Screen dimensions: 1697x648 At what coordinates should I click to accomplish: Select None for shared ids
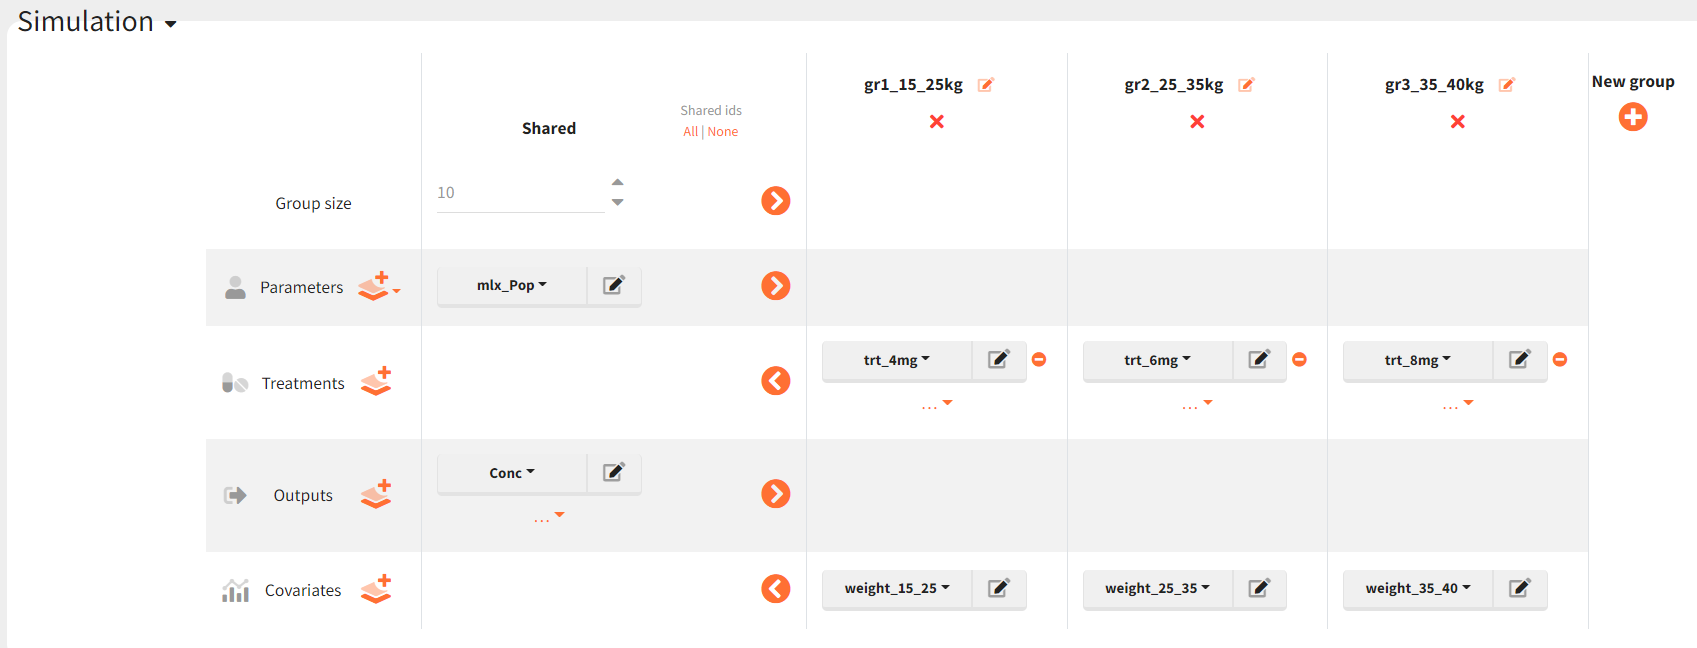coord(723,132)
